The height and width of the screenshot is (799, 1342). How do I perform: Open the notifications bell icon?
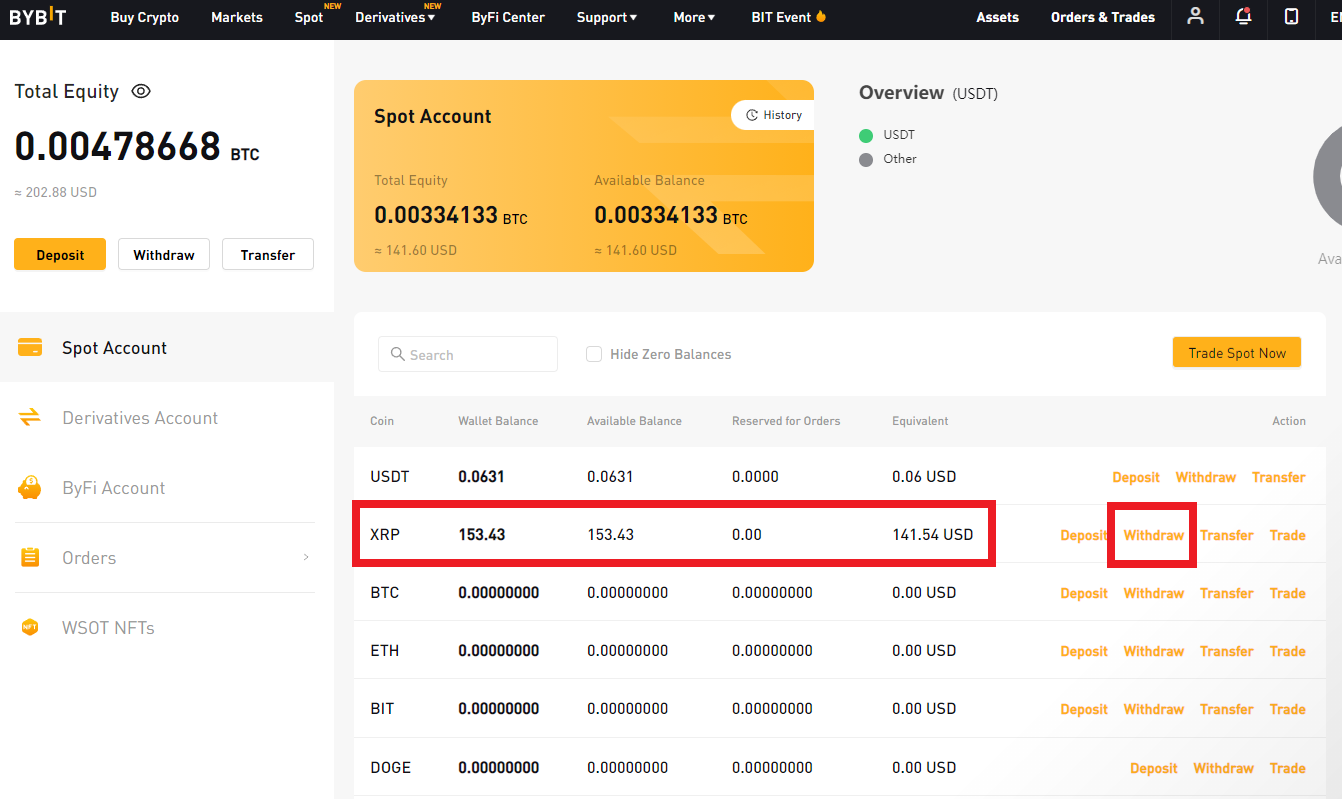click(1244, 16)
